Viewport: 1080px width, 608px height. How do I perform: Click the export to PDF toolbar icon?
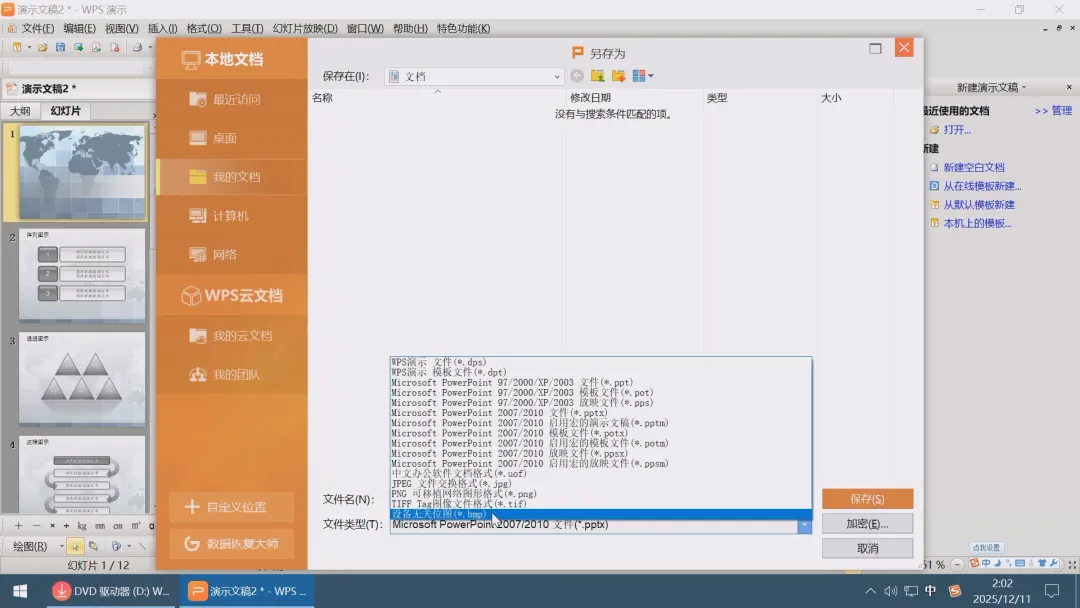pyautogui.click(x=96, y=47)
